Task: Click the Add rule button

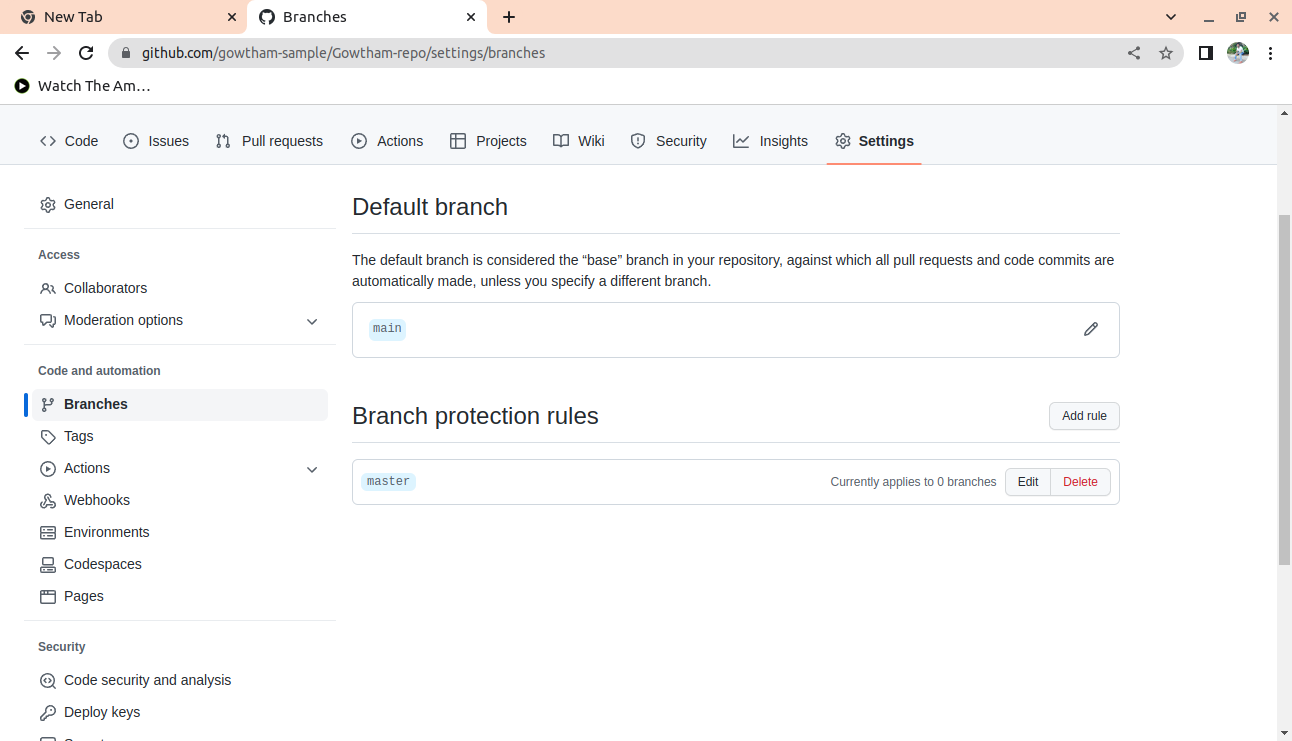Action: (1084, 416)
